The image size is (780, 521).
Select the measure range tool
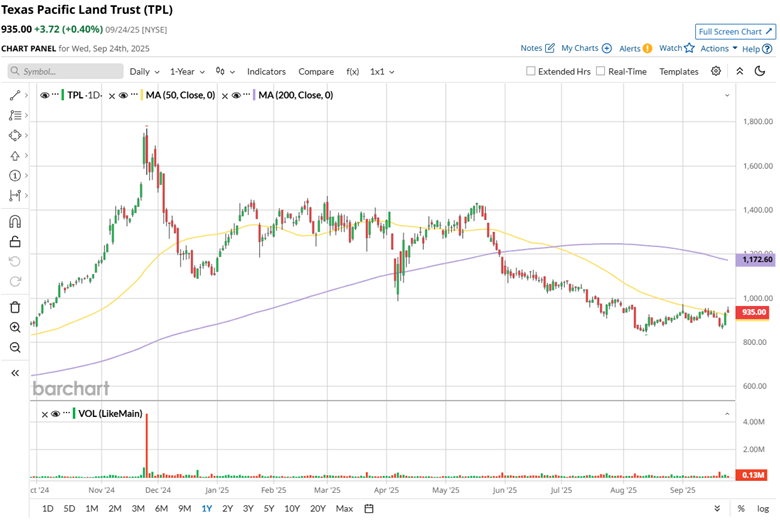coord(14,196)
